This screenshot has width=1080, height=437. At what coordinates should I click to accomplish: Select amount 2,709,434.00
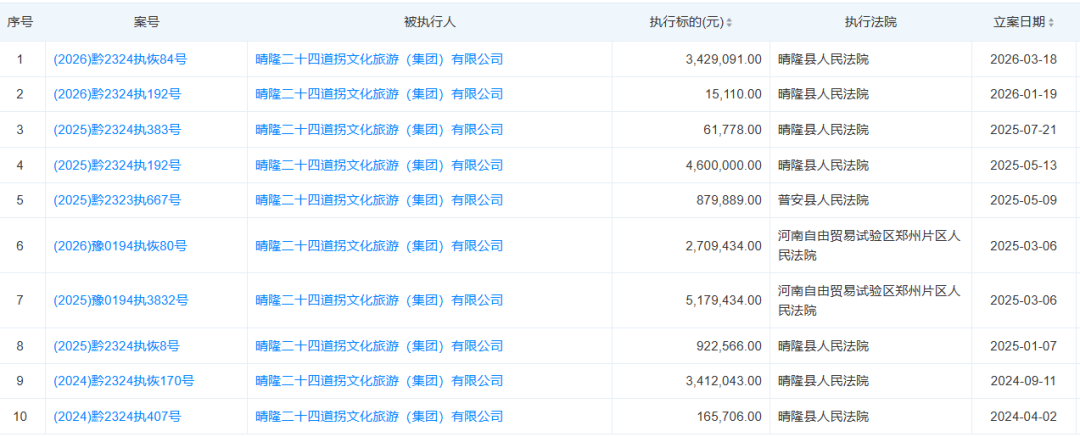click(x=724, y=245)
